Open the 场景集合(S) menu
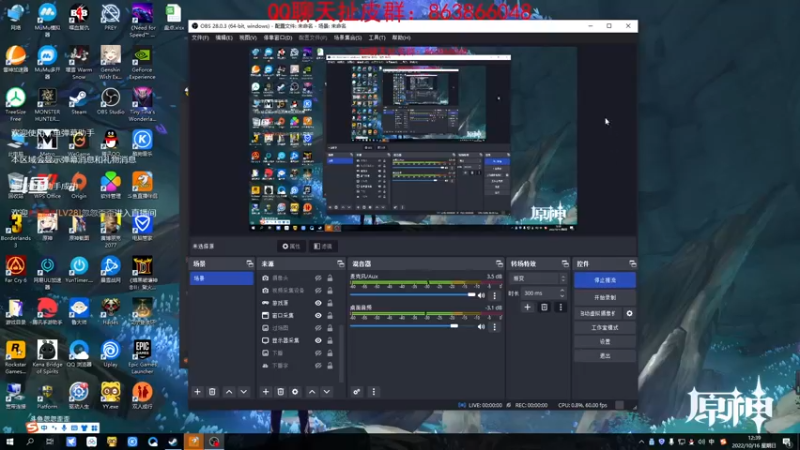The width and height of the screenshot is (800, 450). (347, 38)
